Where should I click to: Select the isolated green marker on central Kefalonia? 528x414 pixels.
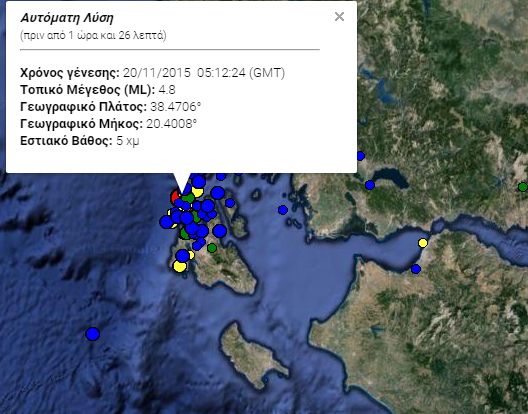click(212, 248)
